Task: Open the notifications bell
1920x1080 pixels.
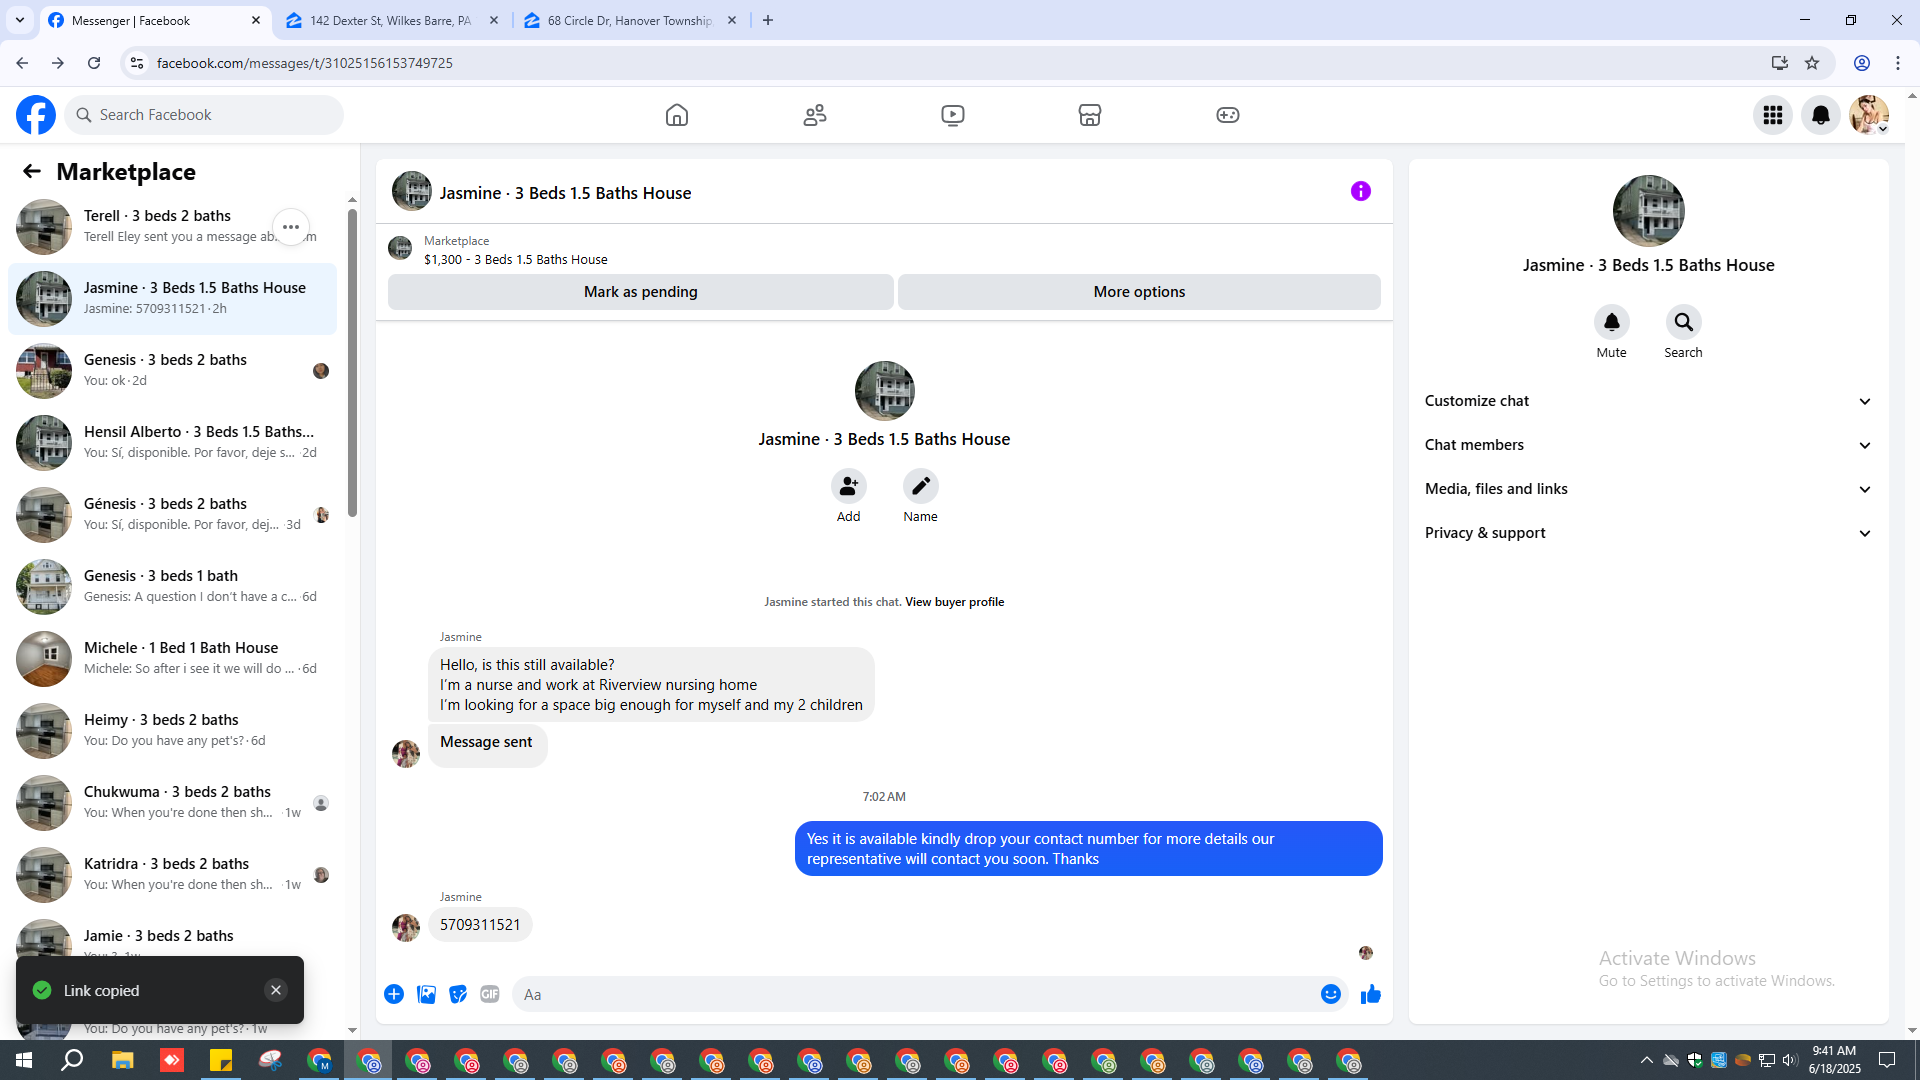Action: (1821, 115)
